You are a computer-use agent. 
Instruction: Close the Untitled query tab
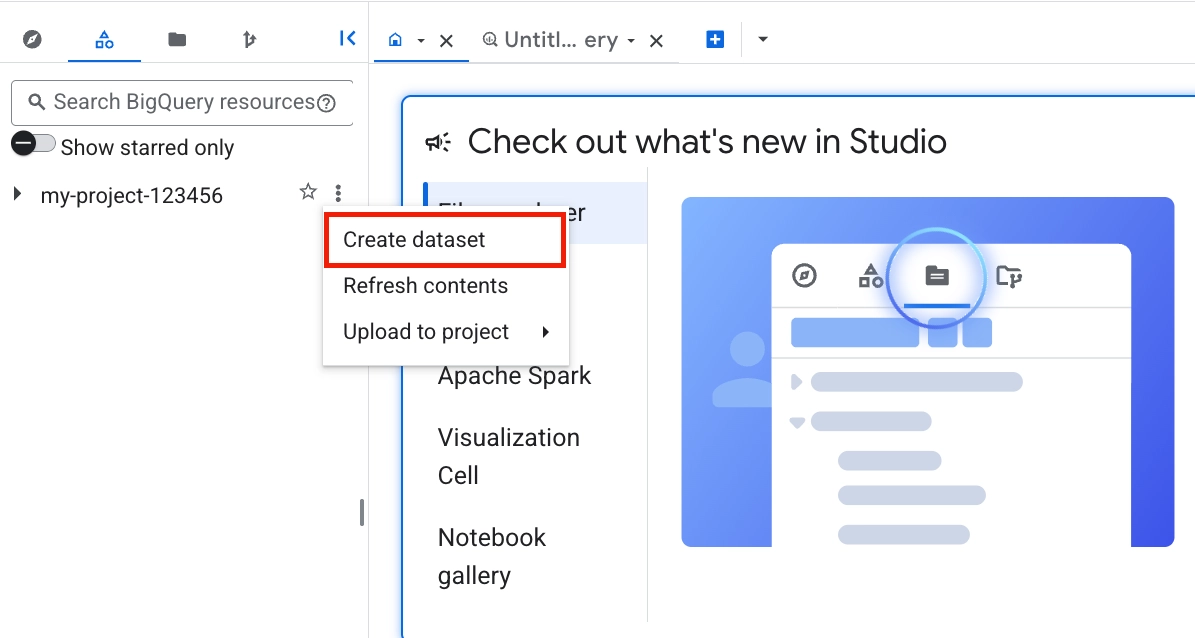pos(656,40)
